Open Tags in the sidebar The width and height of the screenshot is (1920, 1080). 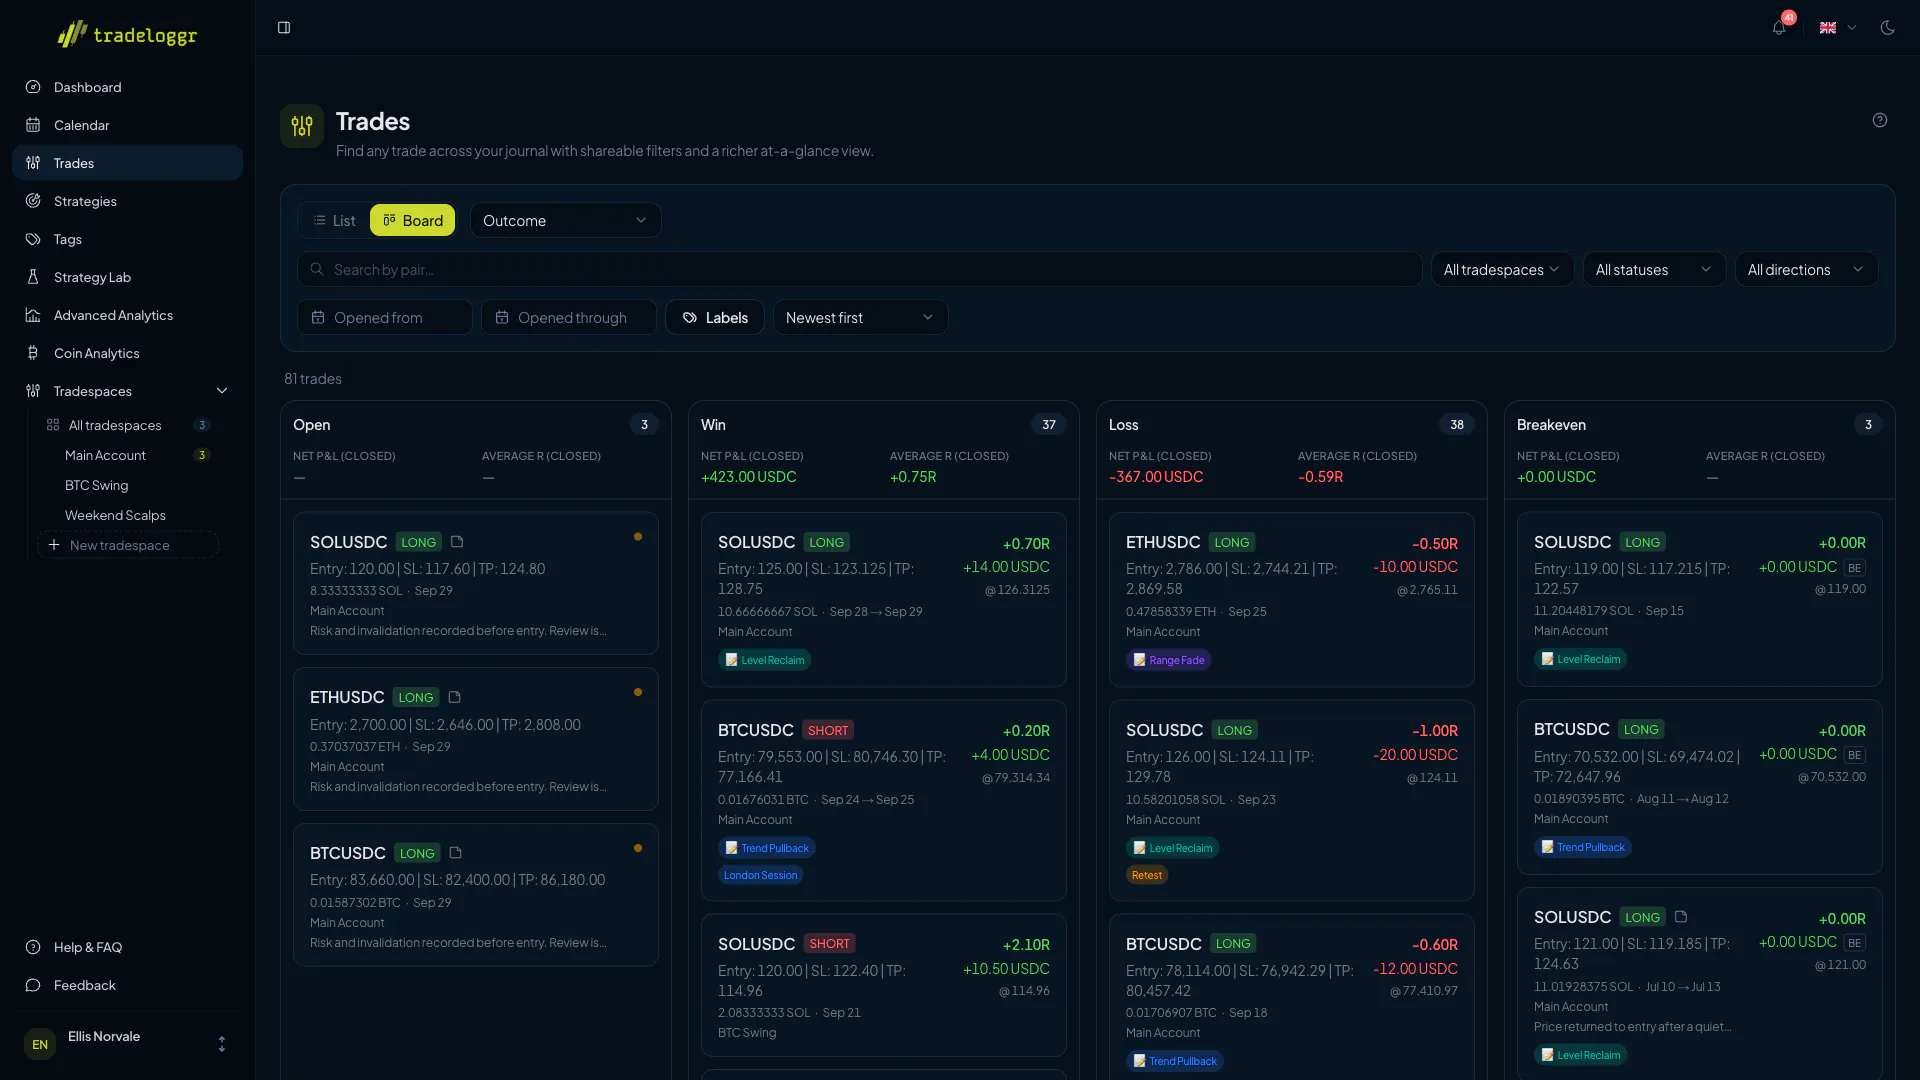coord(127,239)
